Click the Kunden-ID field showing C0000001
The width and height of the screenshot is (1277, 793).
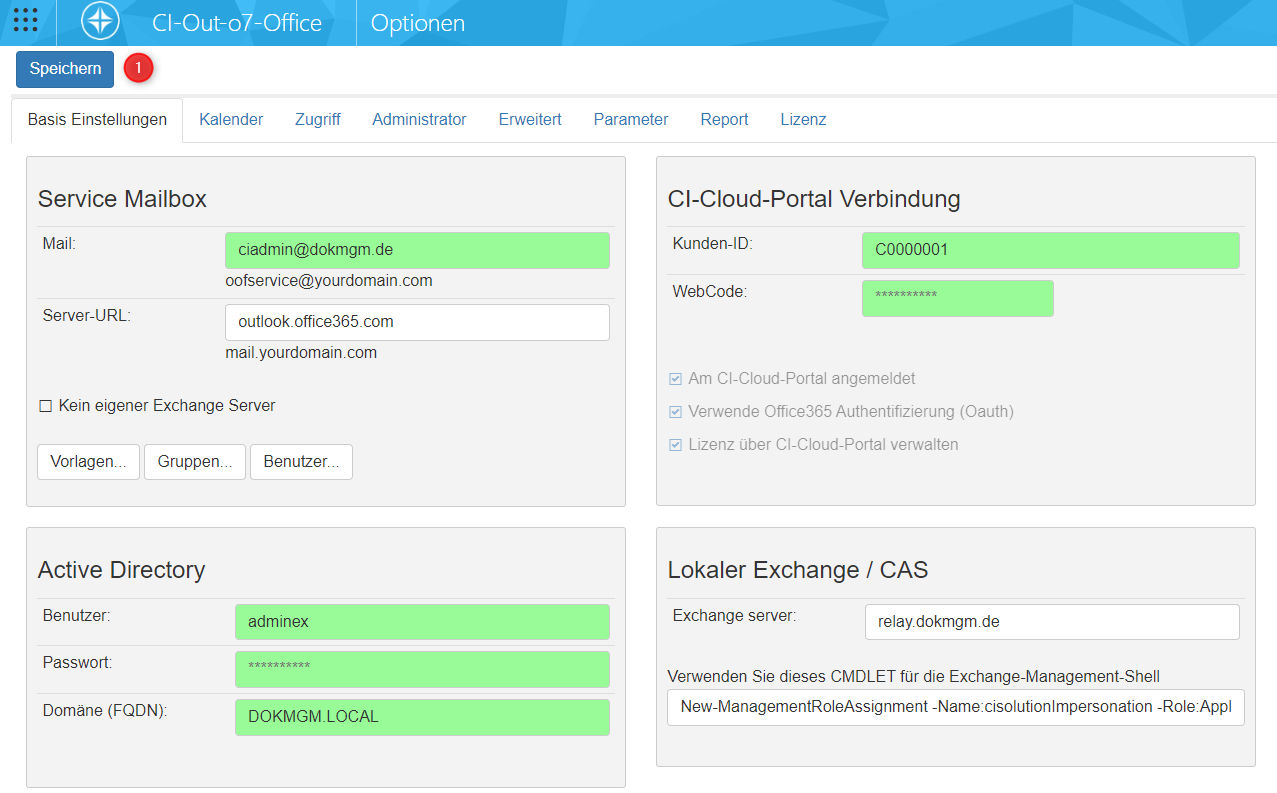tap(1050, 250)
